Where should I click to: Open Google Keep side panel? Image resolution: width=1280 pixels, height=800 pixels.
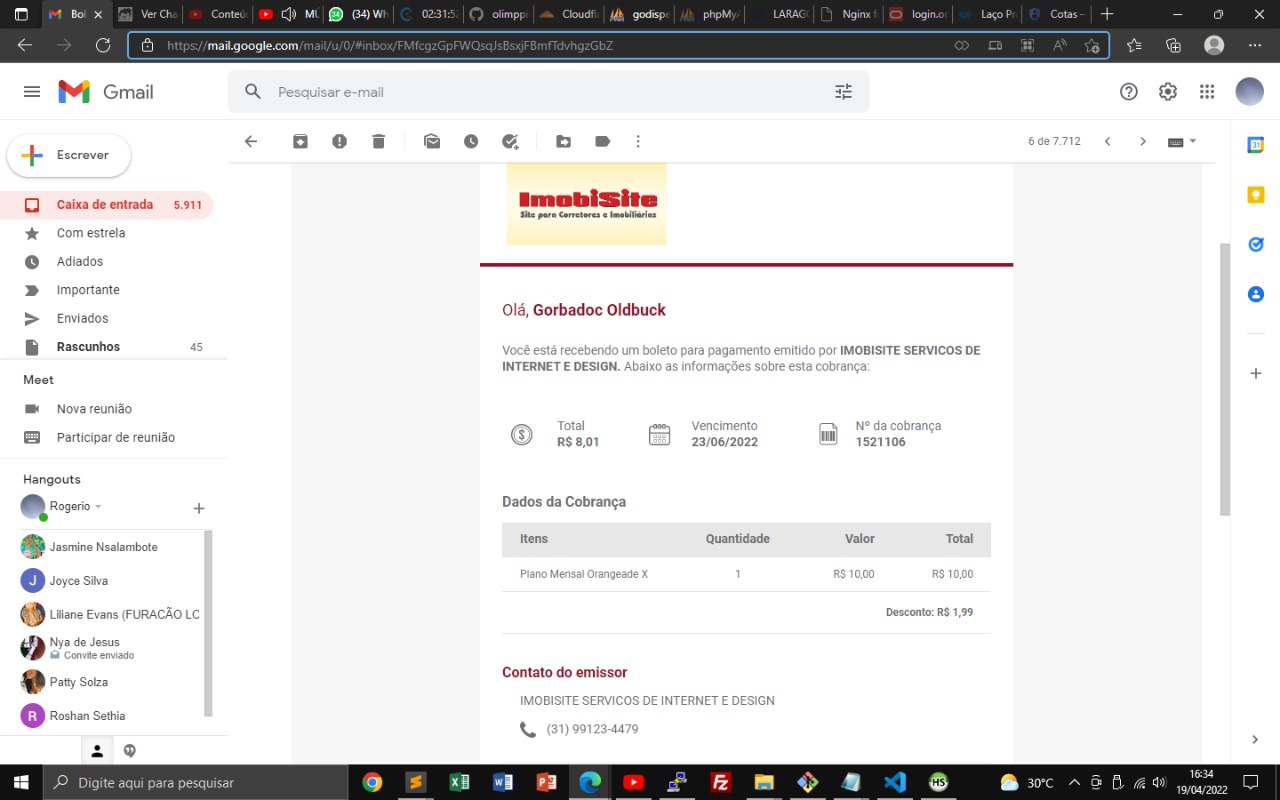1256,194
